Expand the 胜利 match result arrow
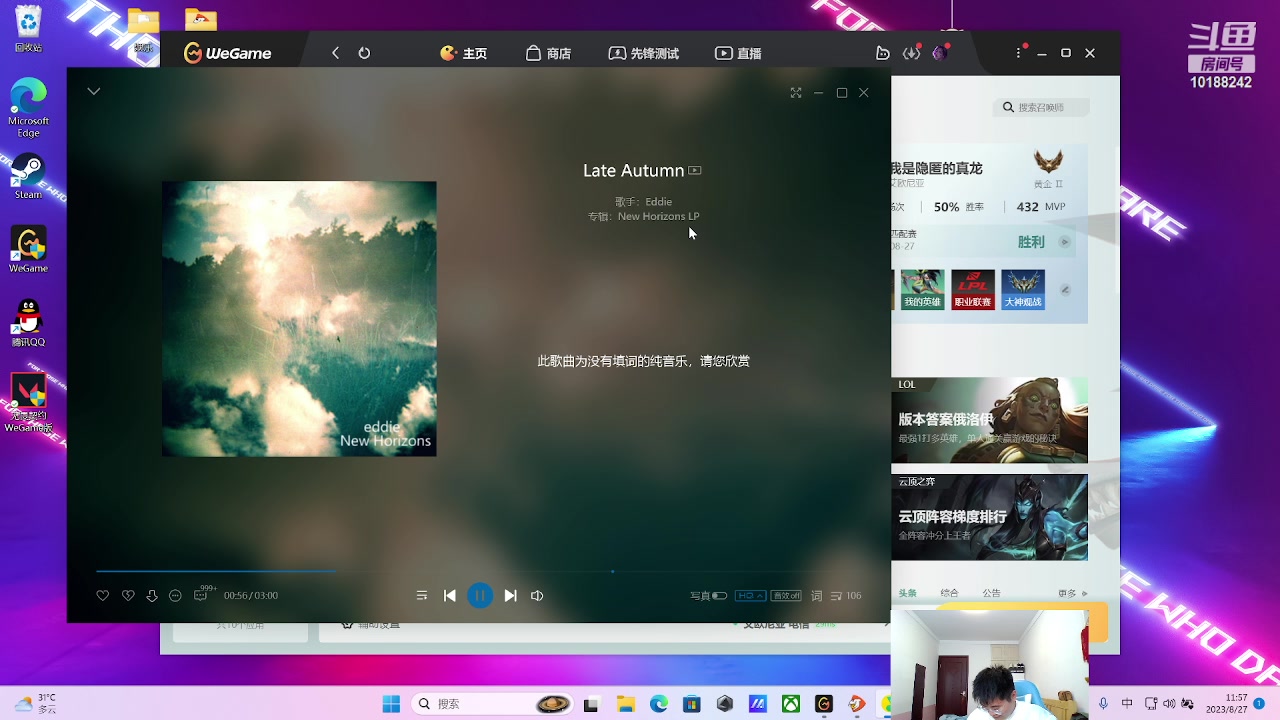 point(1064,242)
